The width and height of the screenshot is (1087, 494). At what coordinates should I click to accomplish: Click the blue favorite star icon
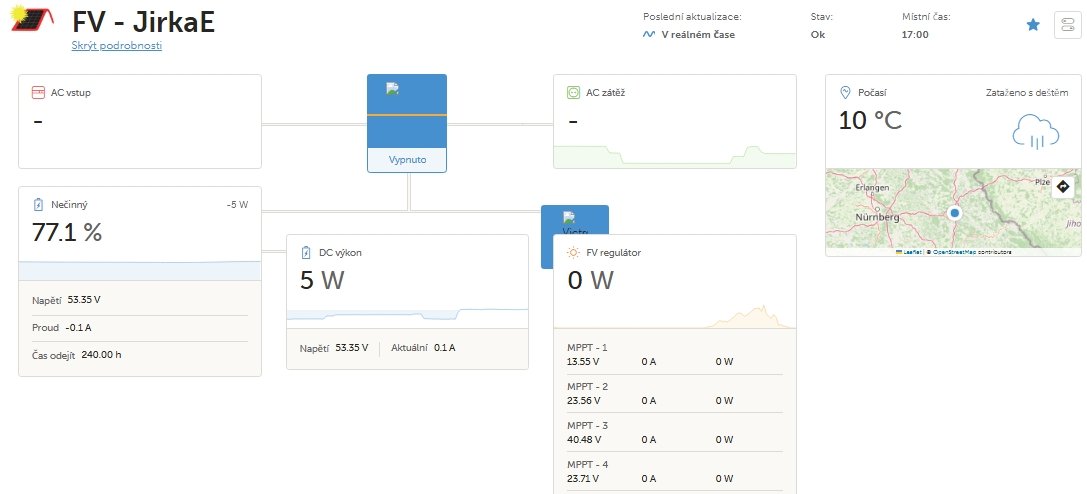click(1033, 25)
